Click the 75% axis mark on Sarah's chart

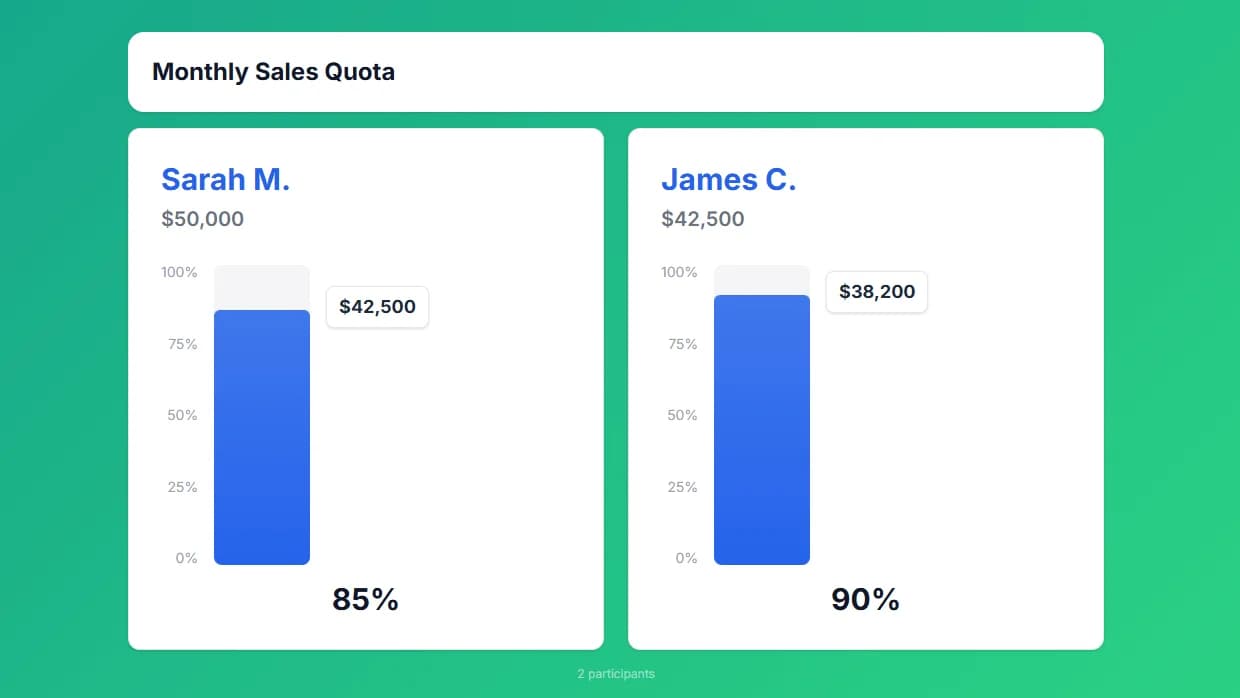[x=182, y=343]
